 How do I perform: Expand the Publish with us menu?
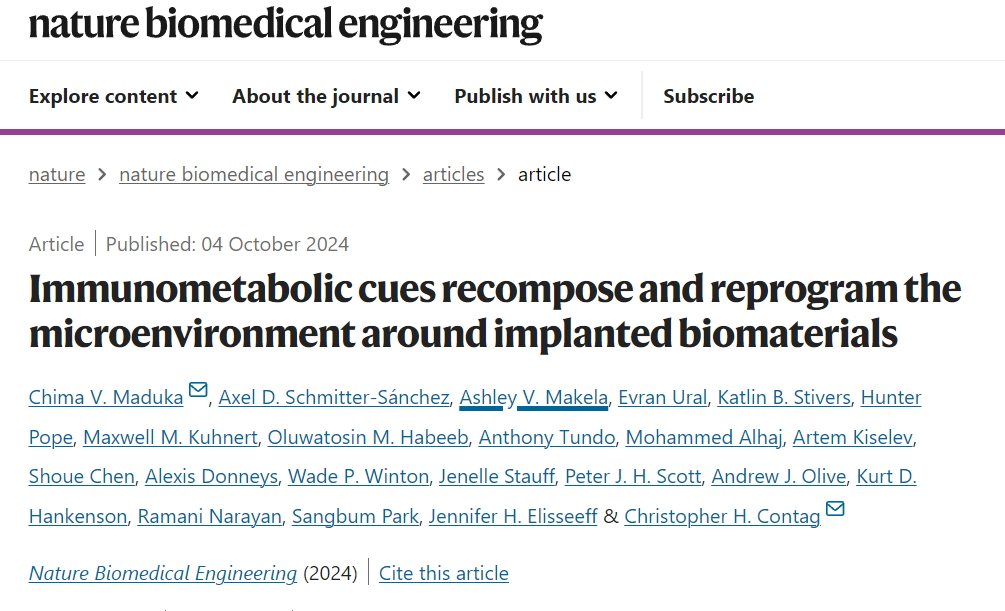coord(536,96)
